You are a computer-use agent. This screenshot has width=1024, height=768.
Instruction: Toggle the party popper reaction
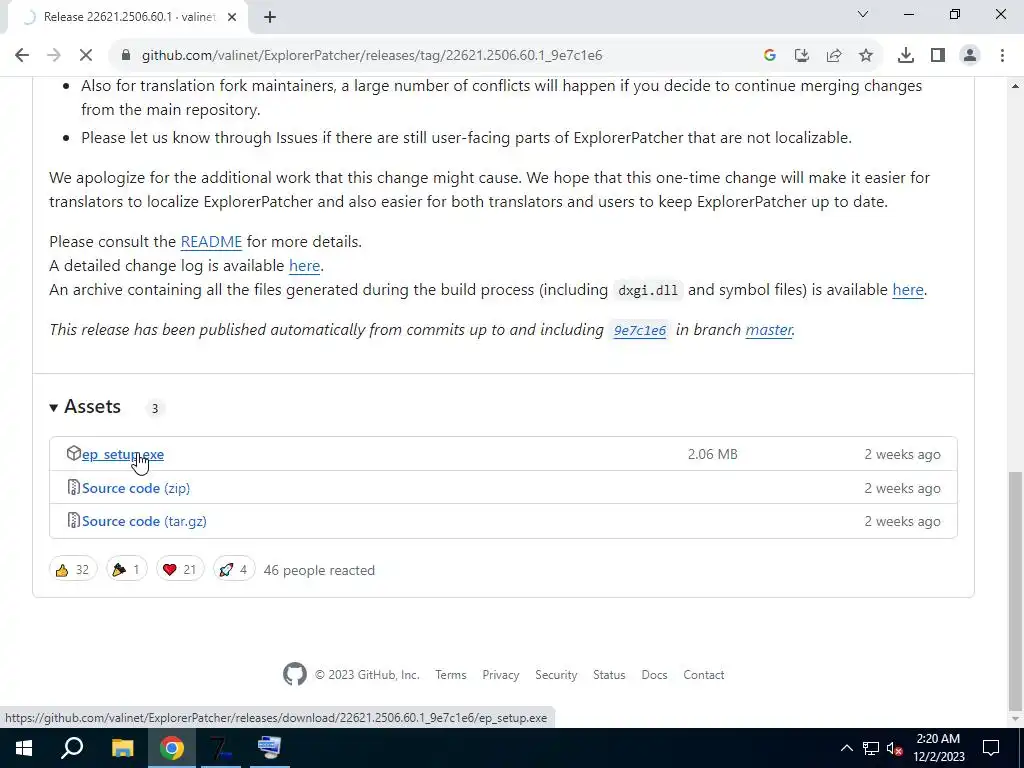(x=127, y=570)
